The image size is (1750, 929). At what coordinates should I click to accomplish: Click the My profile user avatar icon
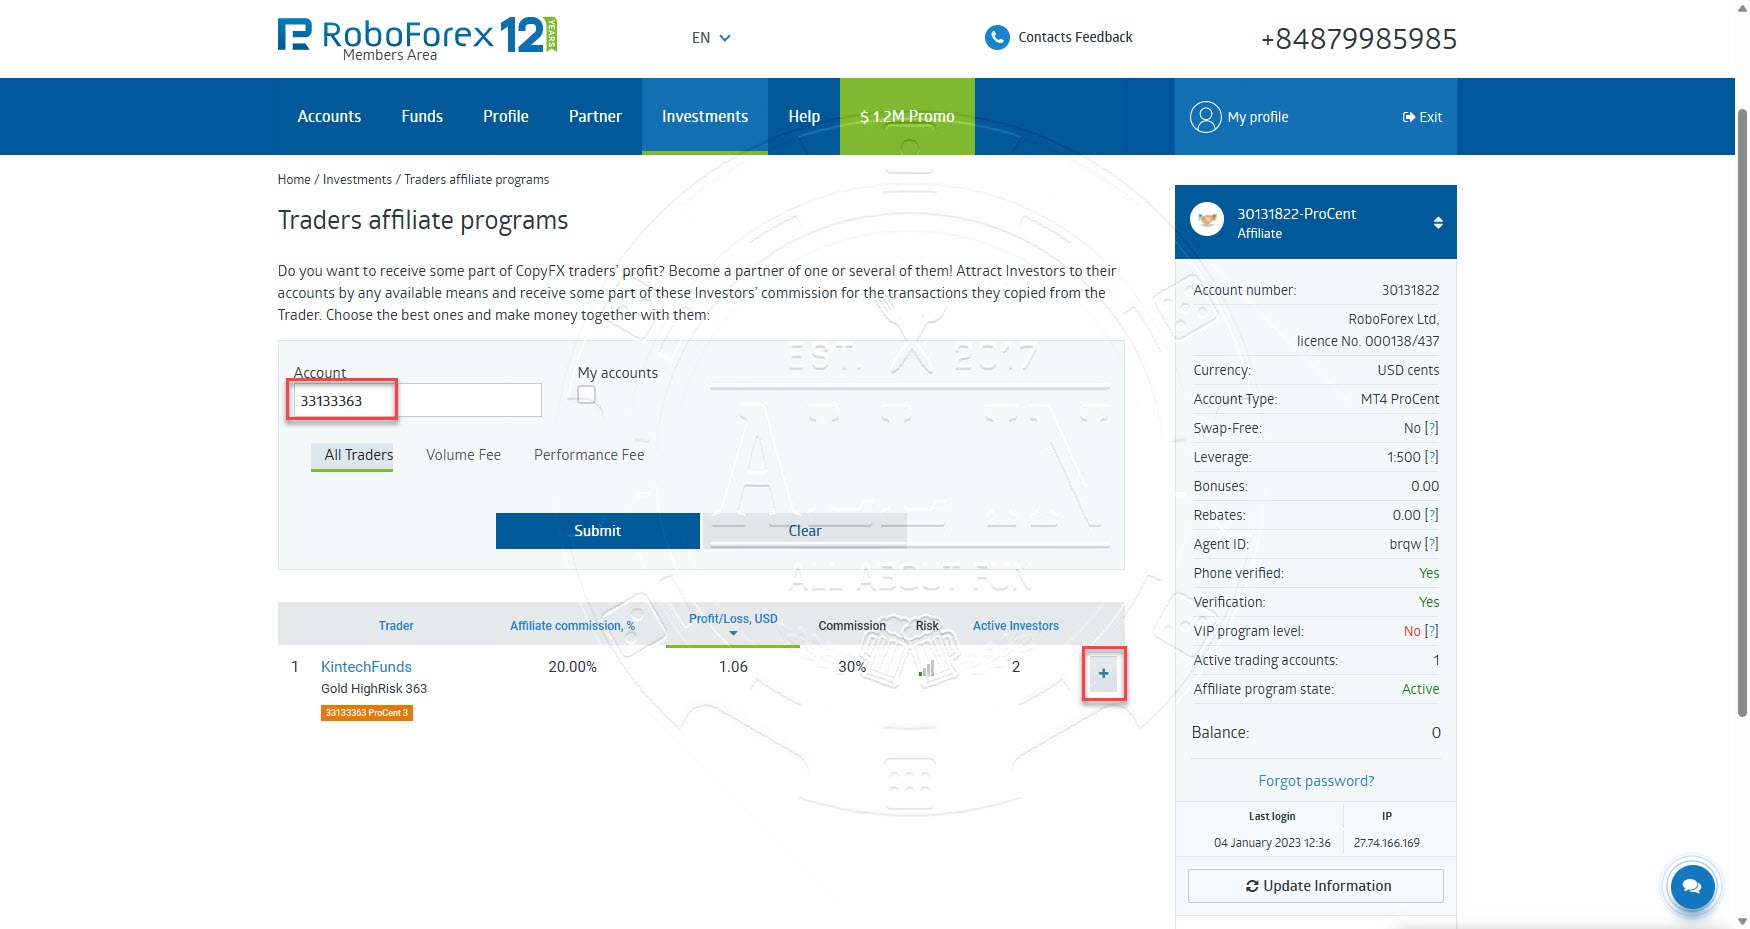point(1206,117)
